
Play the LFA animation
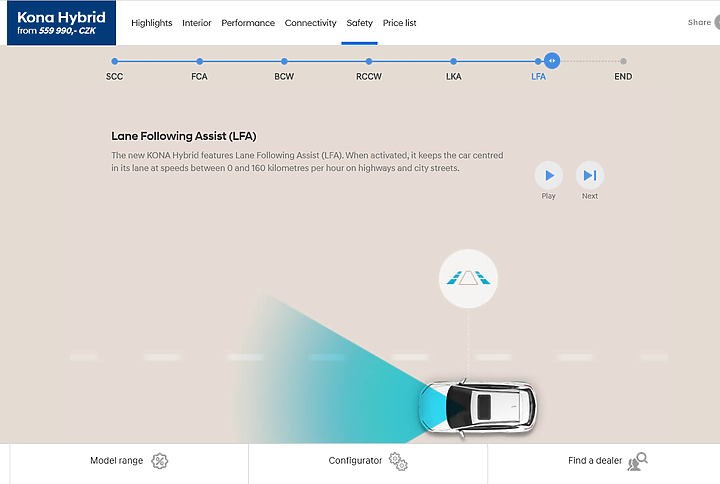pos(548,175)
